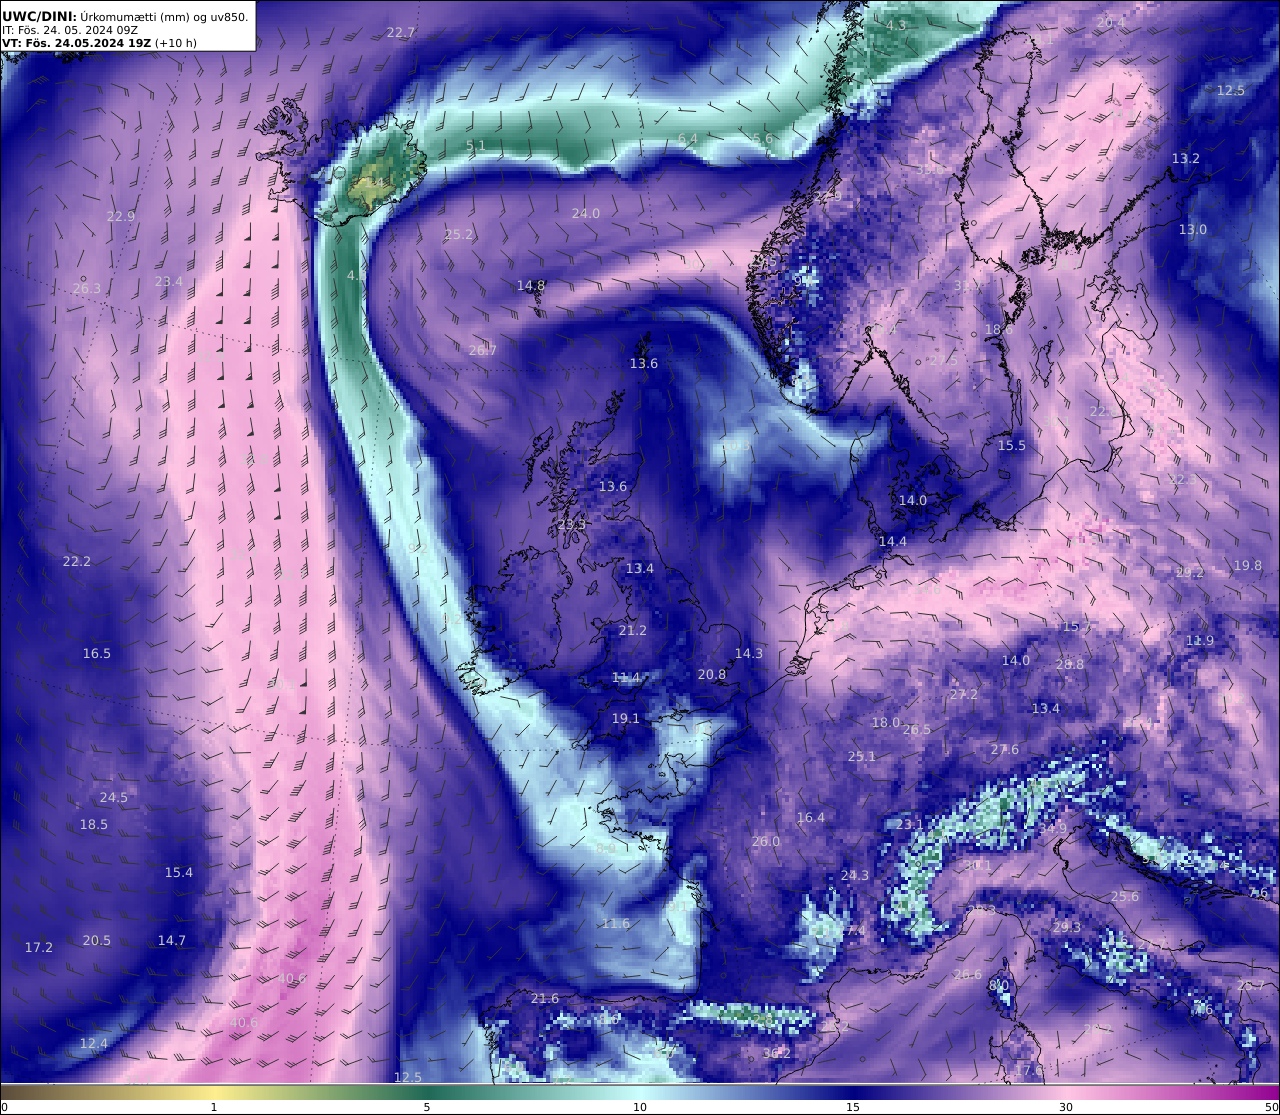Click legend tick label 15

[x=853, y=1106]
